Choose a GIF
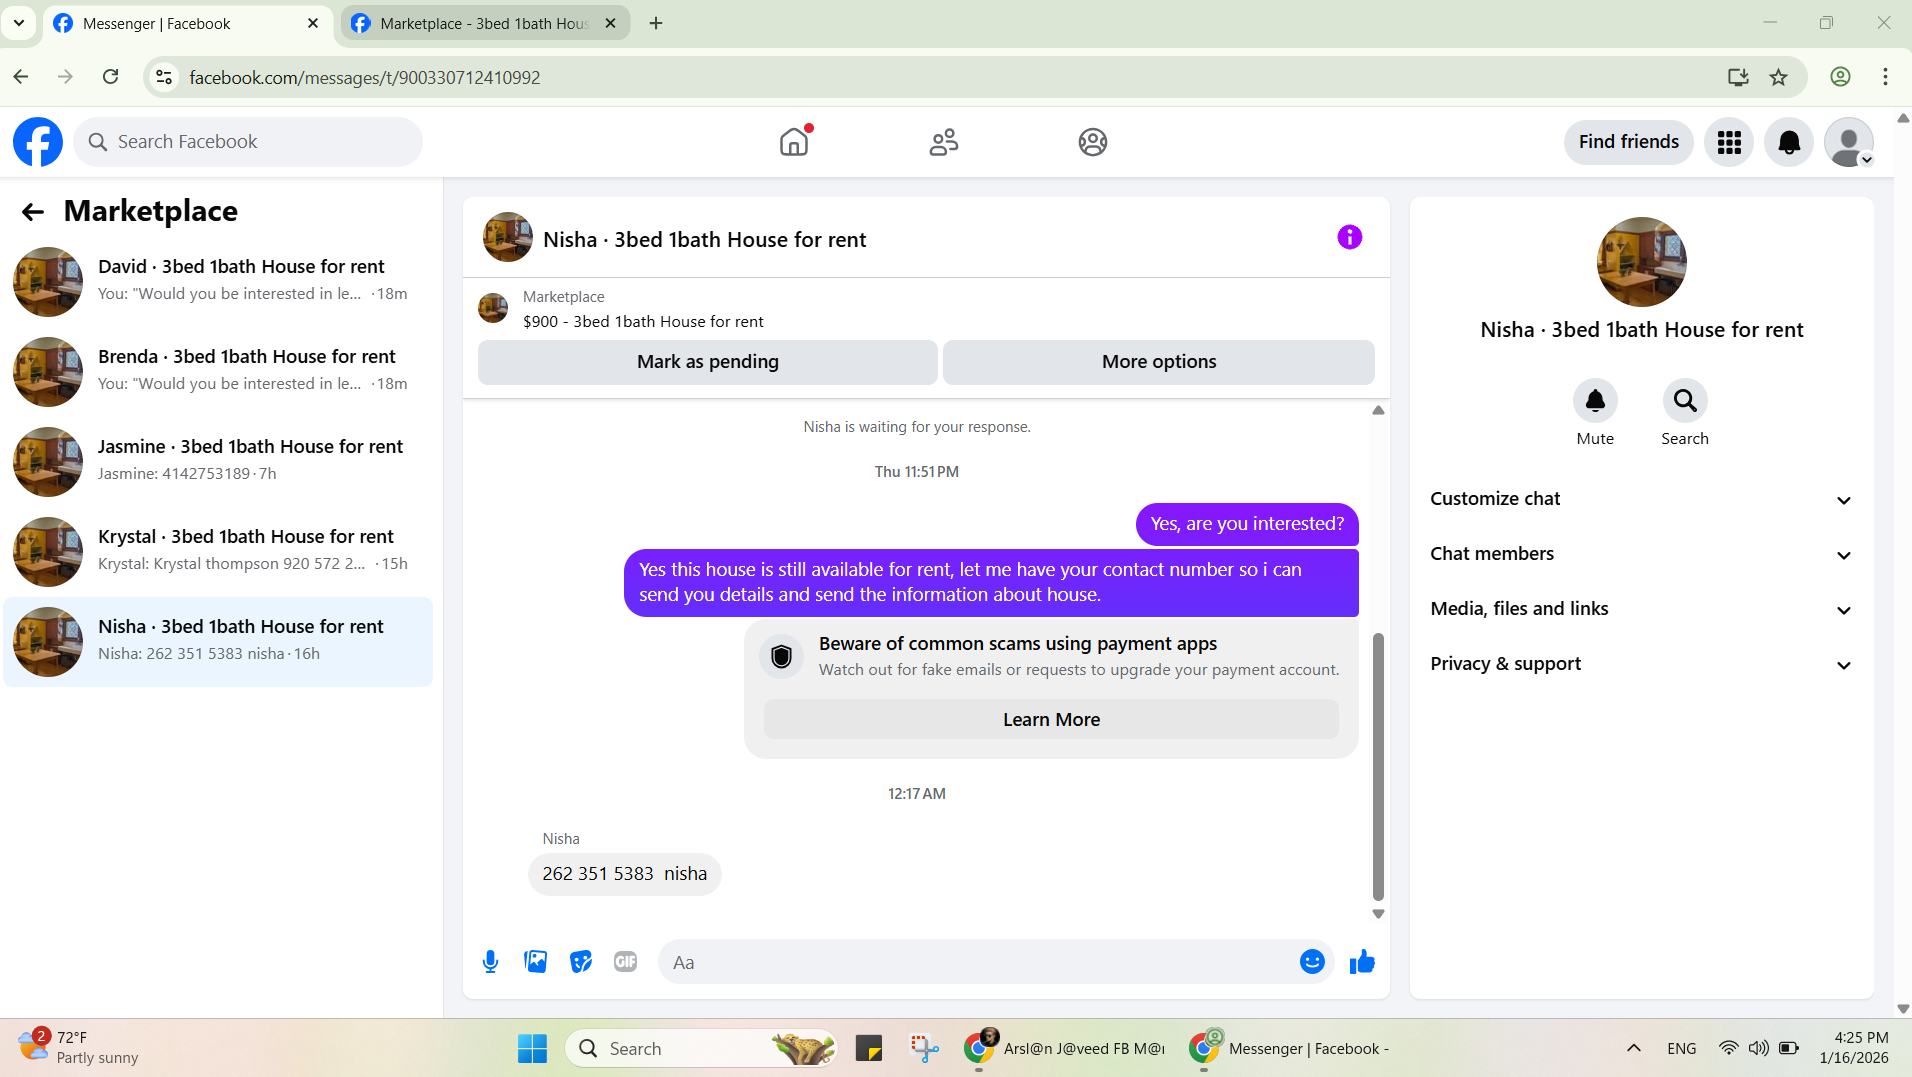This screenshot has width=1912, height=1077. click(625, 962)
